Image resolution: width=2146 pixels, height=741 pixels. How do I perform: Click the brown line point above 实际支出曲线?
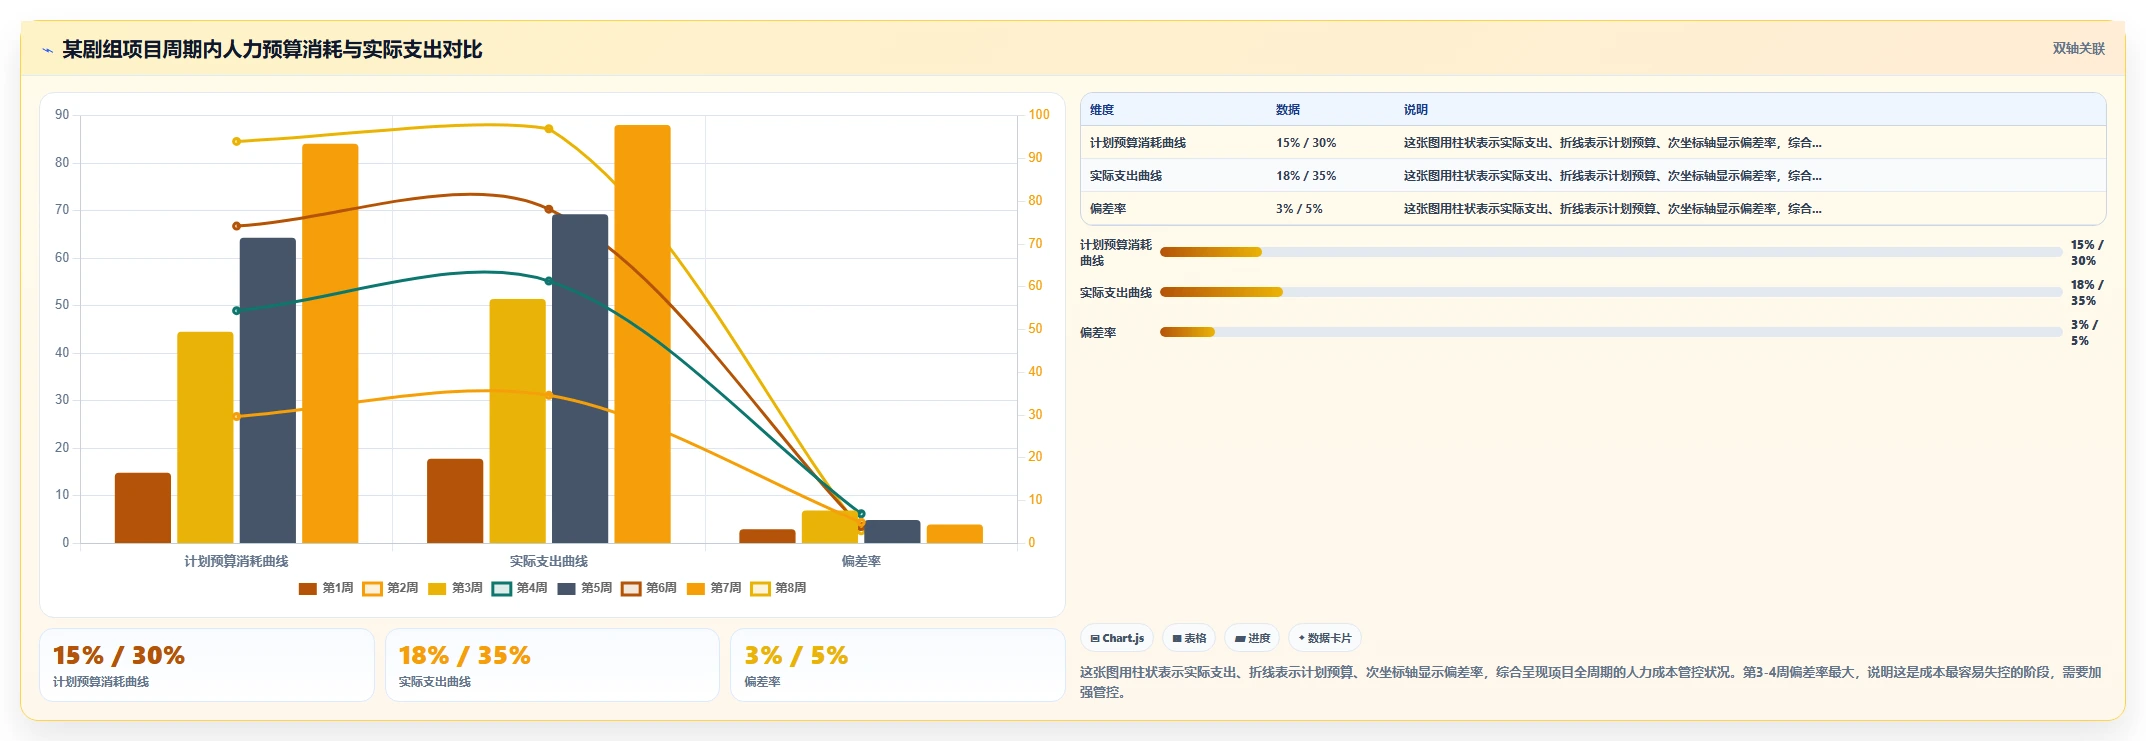(x=549, y=209)
